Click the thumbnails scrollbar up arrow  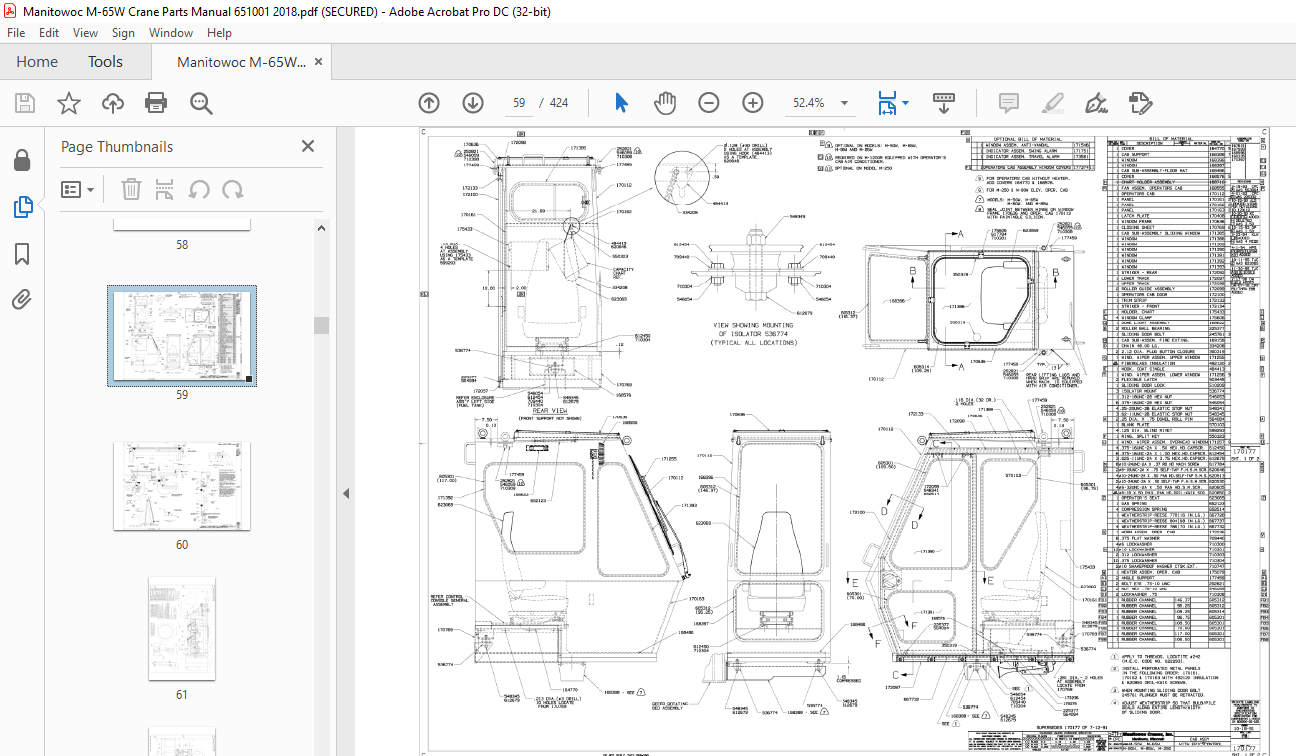(321, 229)
